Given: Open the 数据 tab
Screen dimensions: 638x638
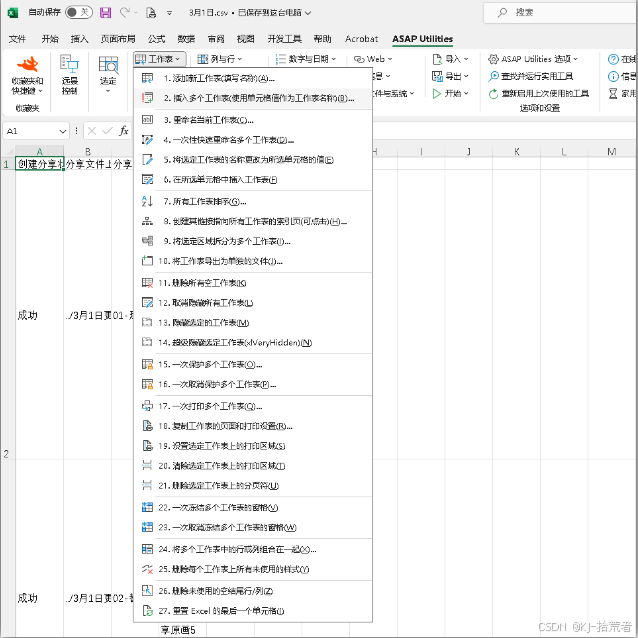Looking at the screenshot, I should point(186,39).
